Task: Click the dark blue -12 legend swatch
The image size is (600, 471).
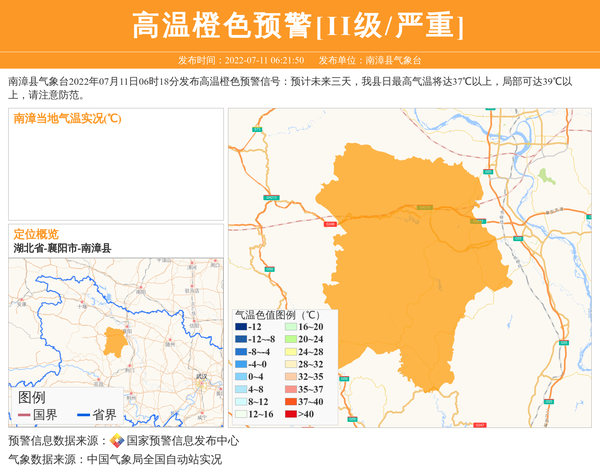Action: [241, 327]
